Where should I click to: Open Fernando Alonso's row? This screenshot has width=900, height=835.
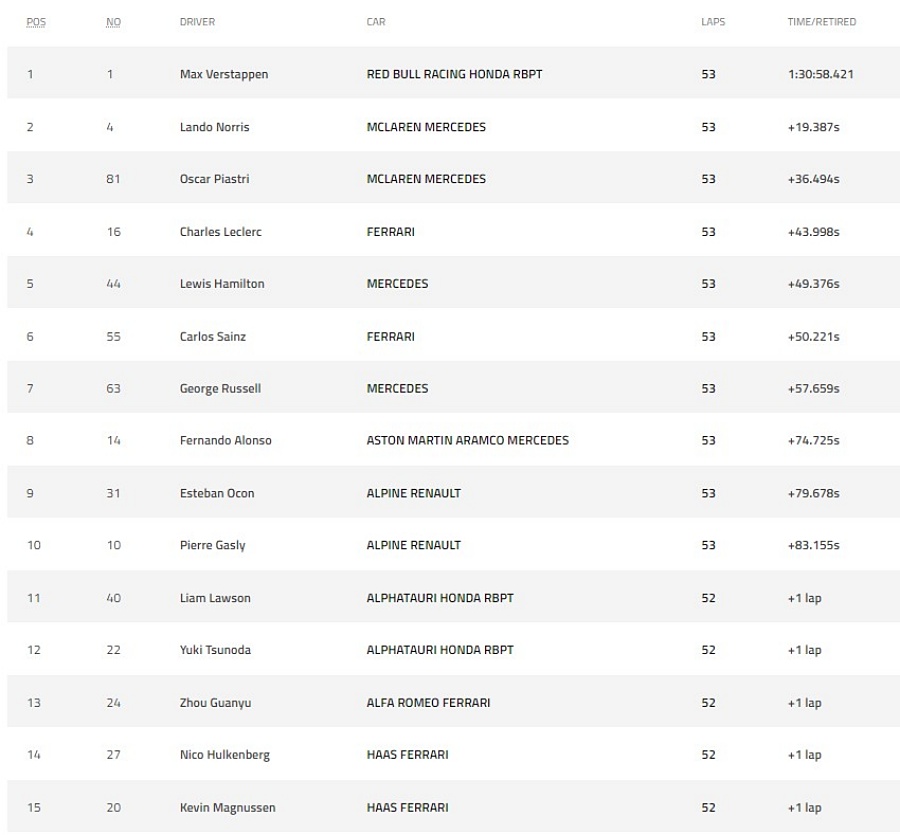click(453, 440)
